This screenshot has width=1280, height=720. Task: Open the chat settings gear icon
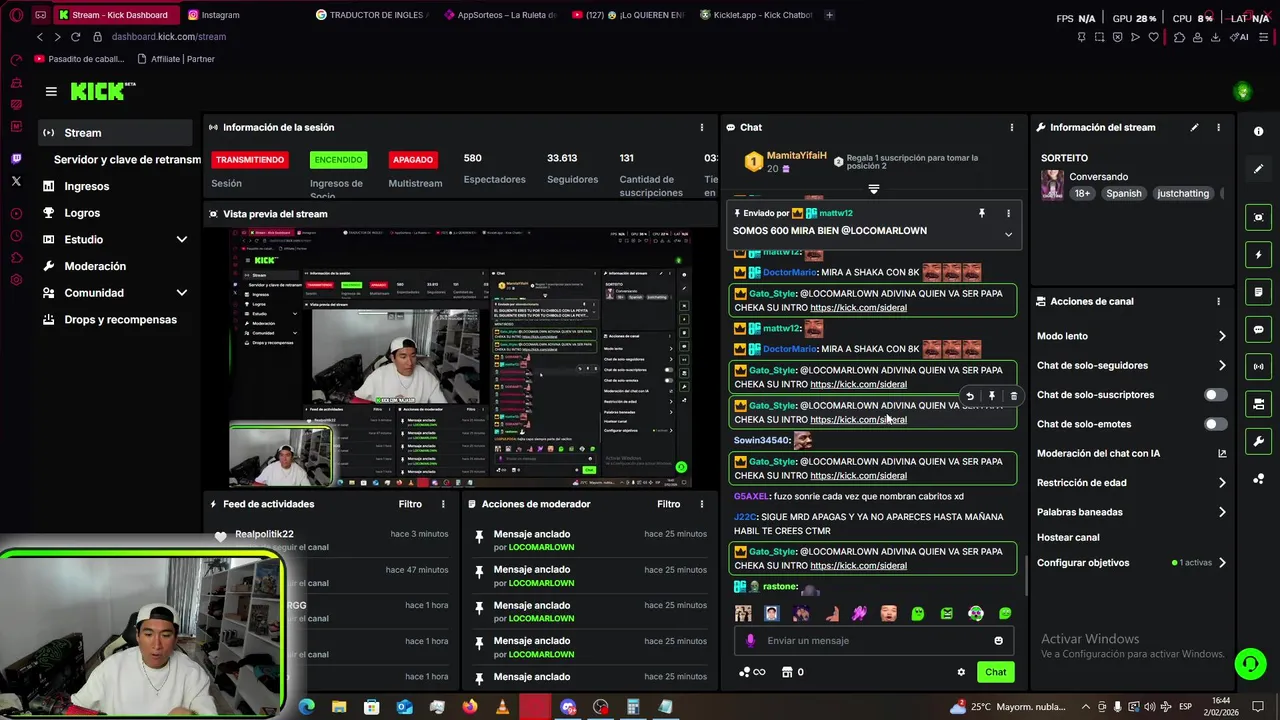(x=961, y=672)
